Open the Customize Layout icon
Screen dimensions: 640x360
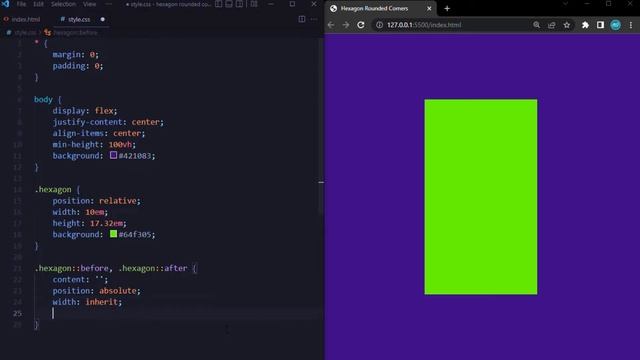coord(254,4)
